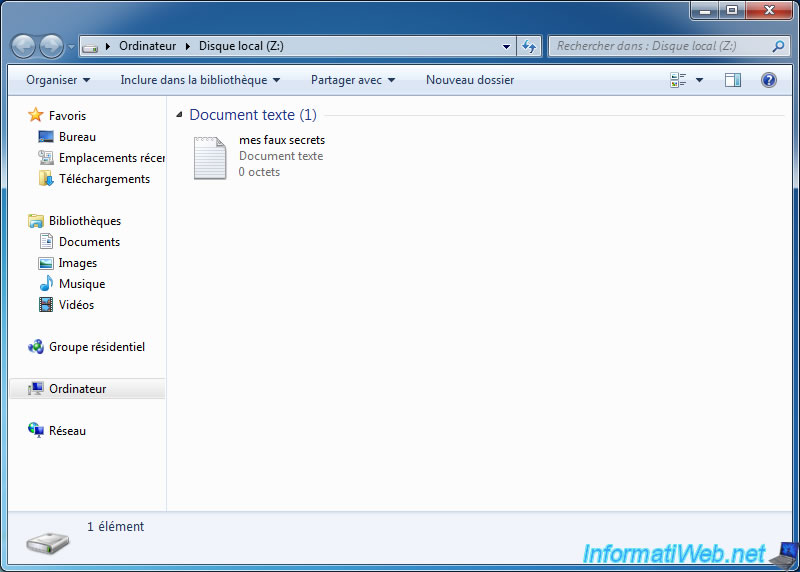
Task: Select Ordinateur in the address breadcrumb
Action: point(147,46)
